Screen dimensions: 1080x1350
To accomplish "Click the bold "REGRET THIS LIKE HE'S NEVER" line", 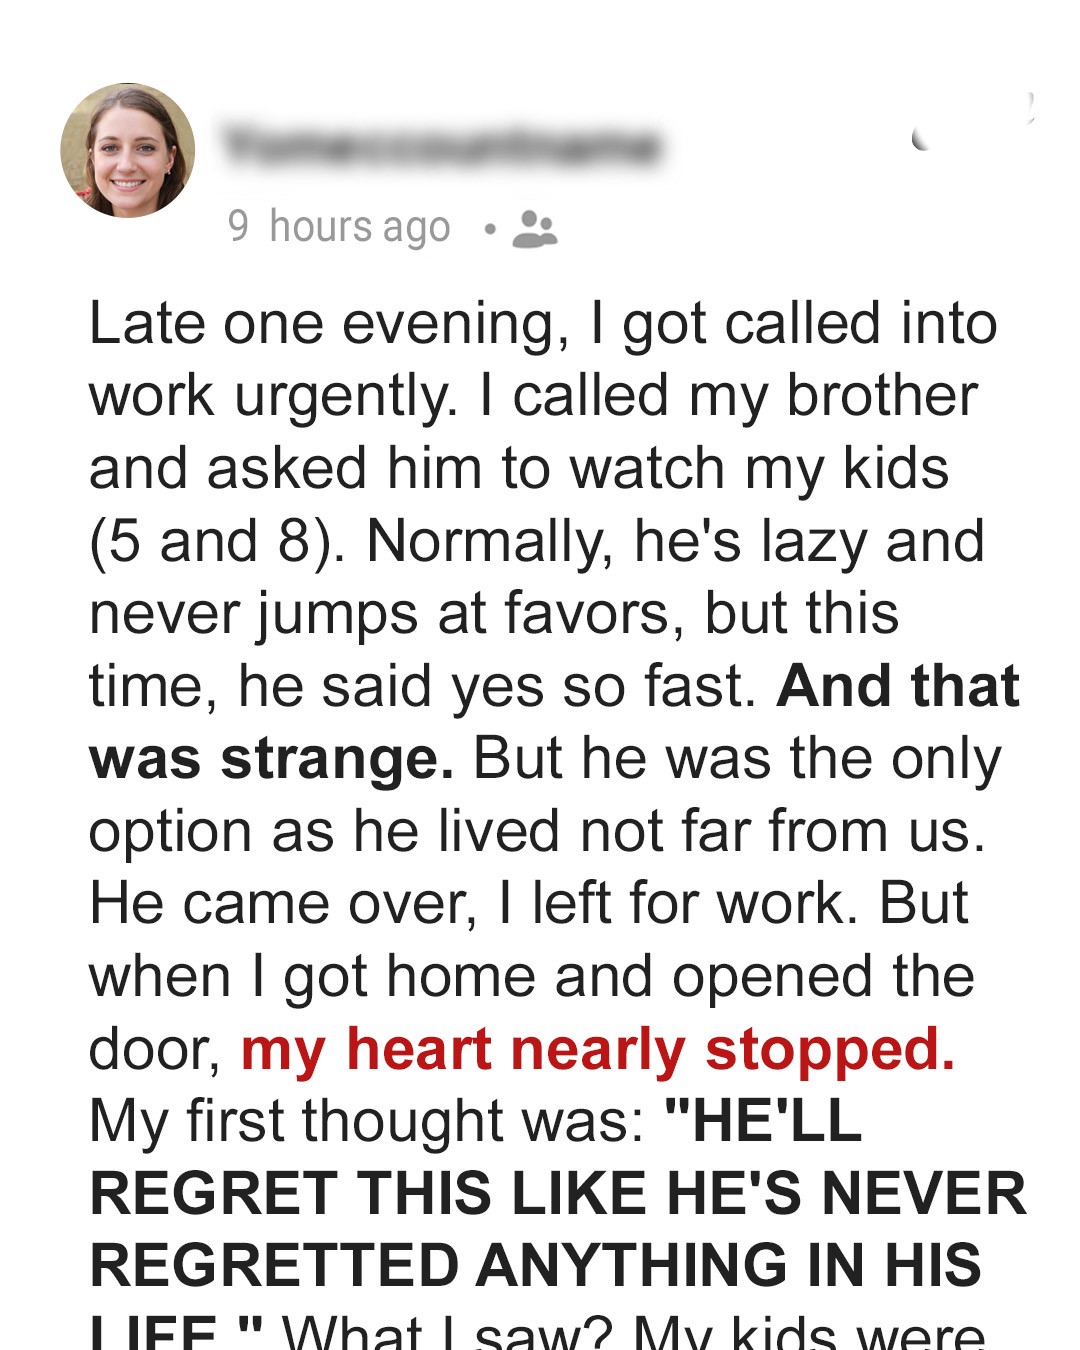I will (558, 1194).
